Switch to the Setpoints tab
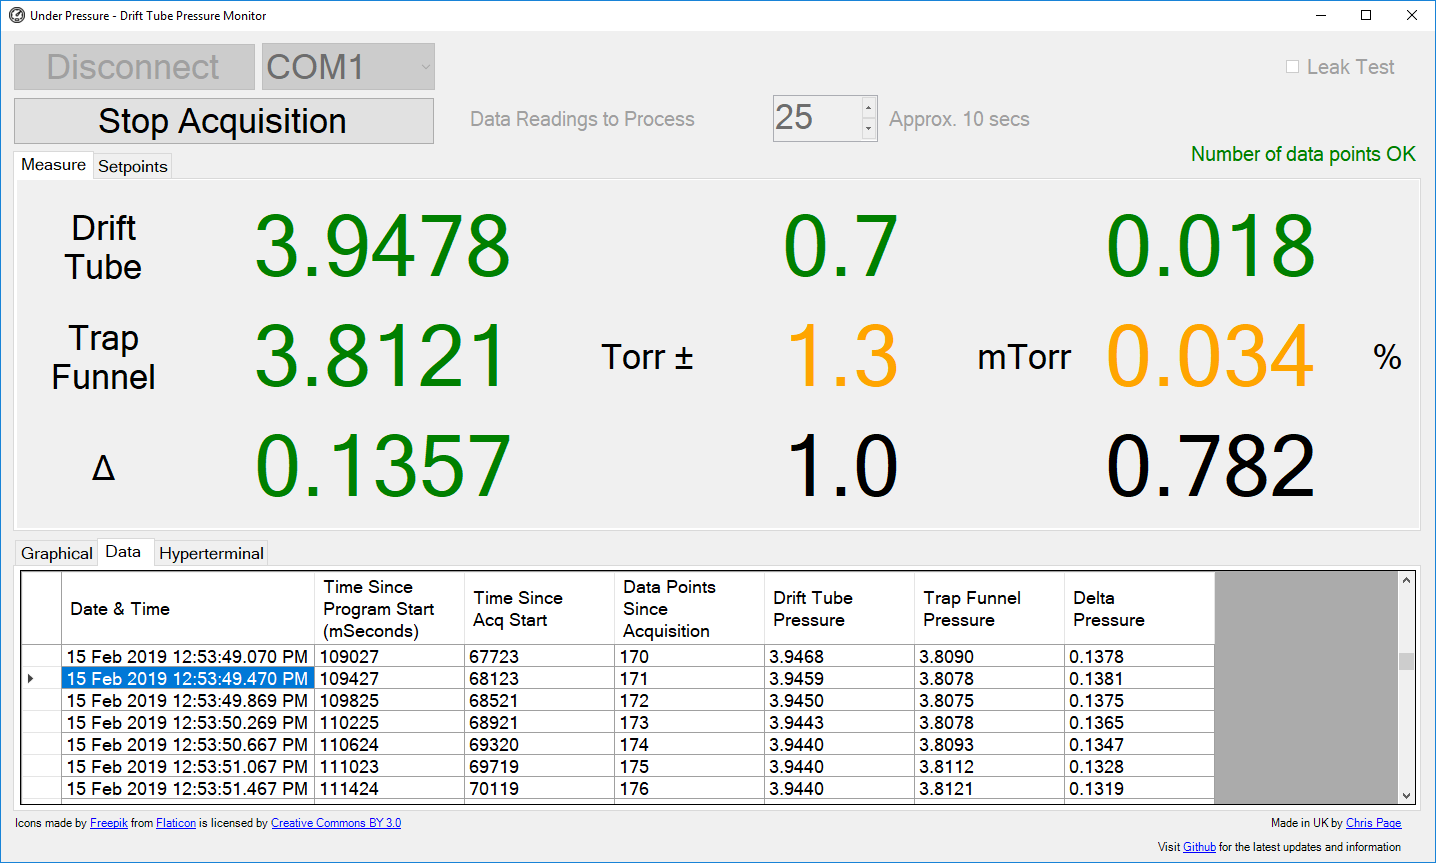 [x=133, y=167]
